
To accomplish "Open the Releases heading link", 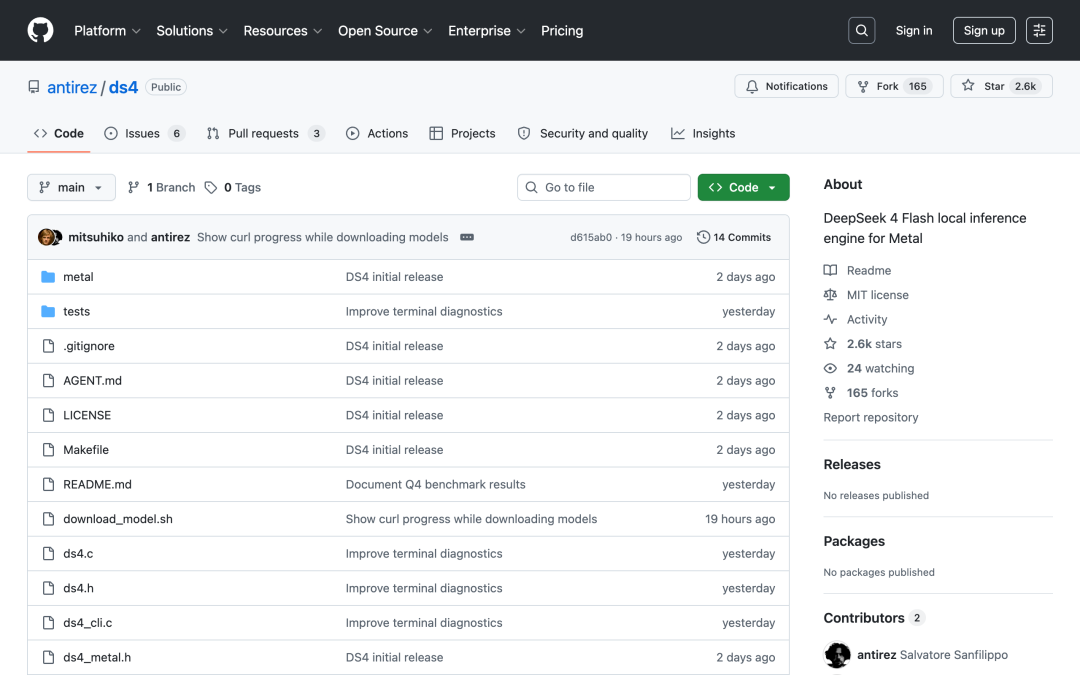I will [852, 464].
